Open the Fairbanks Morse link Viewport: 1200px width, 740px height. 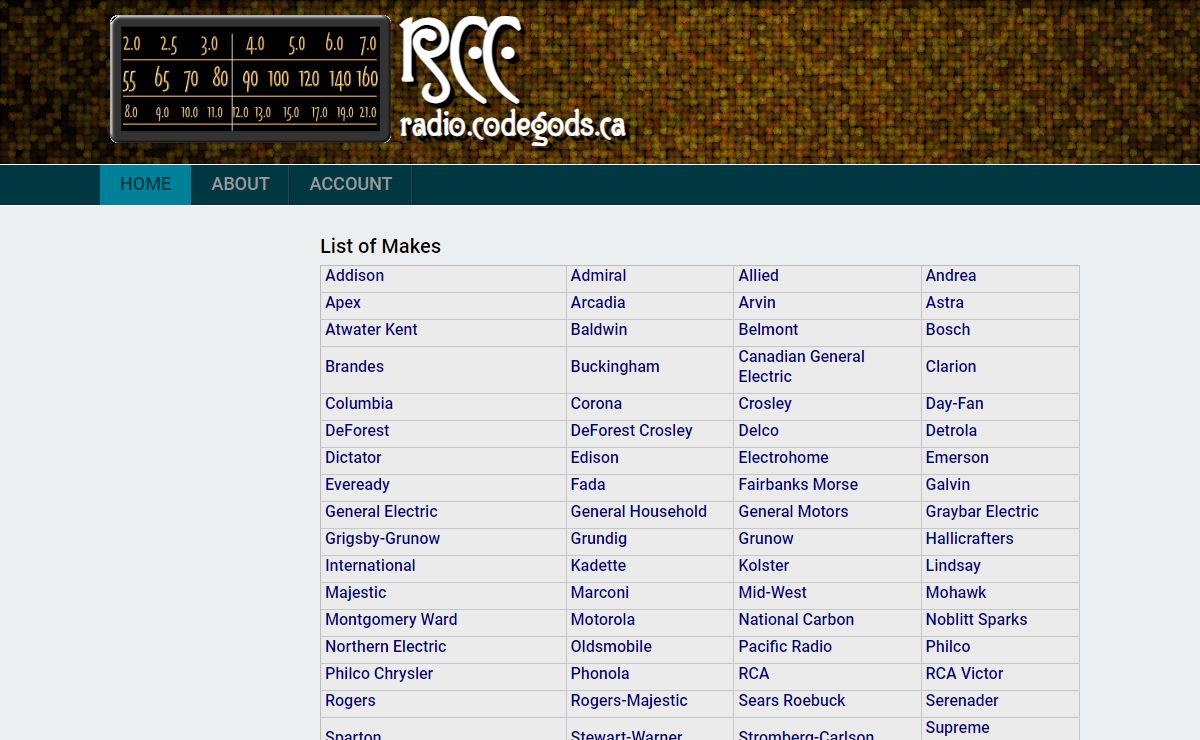tap(798, 485)
